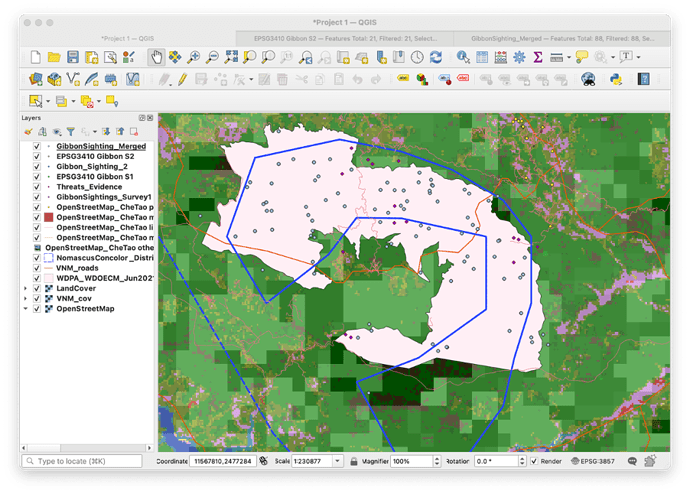690x494 pixels.
Task: Open the Style Manager icon
Action: [x=128, y=57]
